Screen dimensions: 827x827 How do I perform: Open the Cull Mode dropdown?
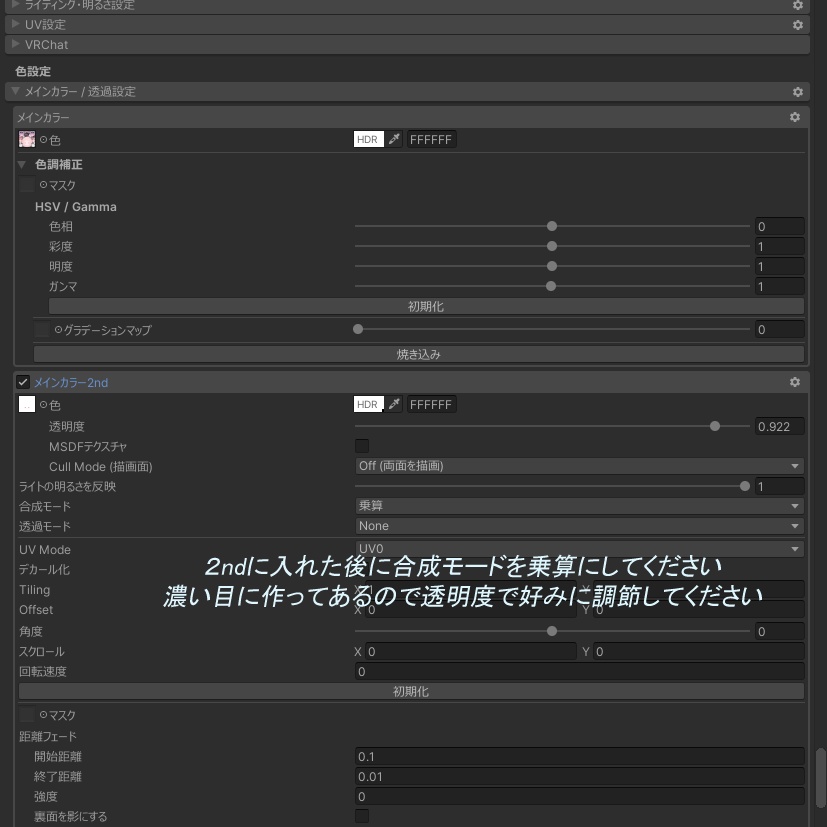(578, 465)
